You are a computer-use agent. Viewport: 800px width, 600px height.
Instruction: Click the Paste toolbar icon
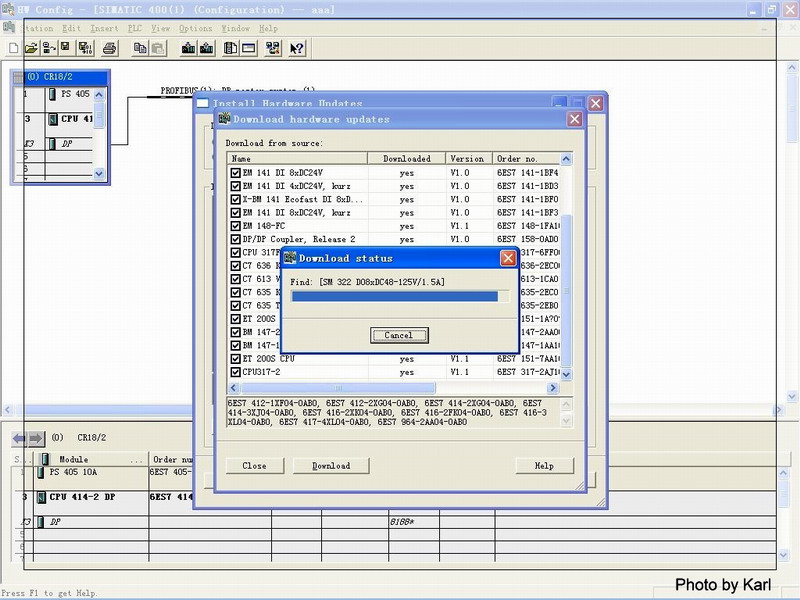point(158,48)
